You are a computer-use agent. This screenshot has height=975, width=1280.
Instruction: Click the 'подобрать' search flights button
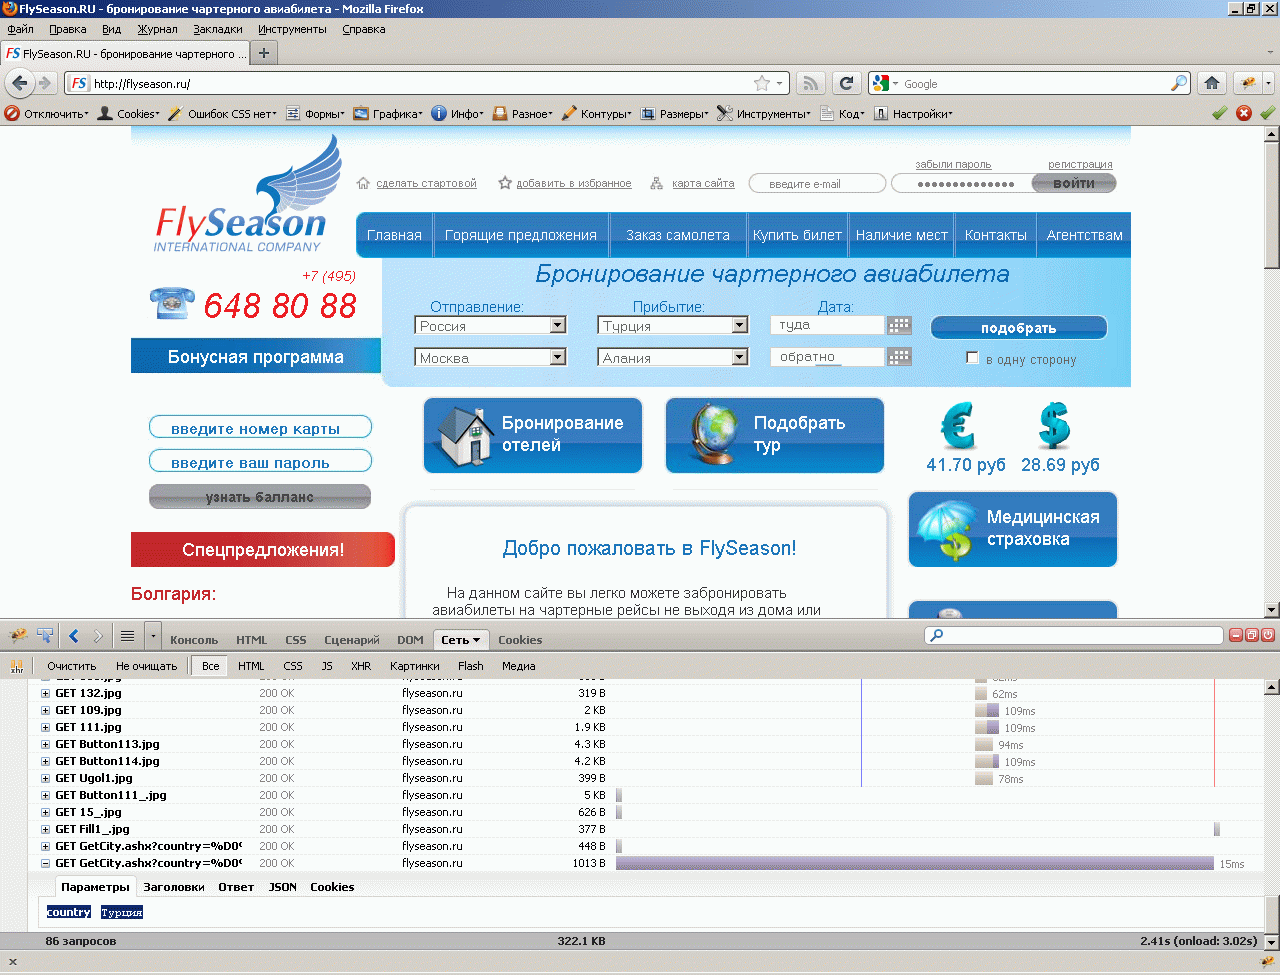click(x=1019, y=327)
